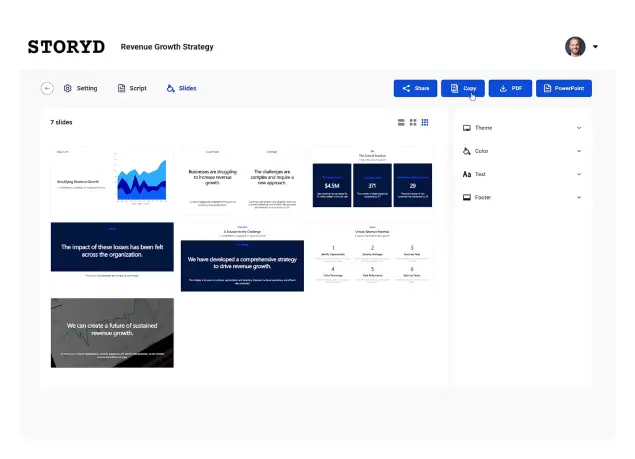Viewport: 635px width, 459px height.
Task: Click the Share button
Action: pos(415,88)
